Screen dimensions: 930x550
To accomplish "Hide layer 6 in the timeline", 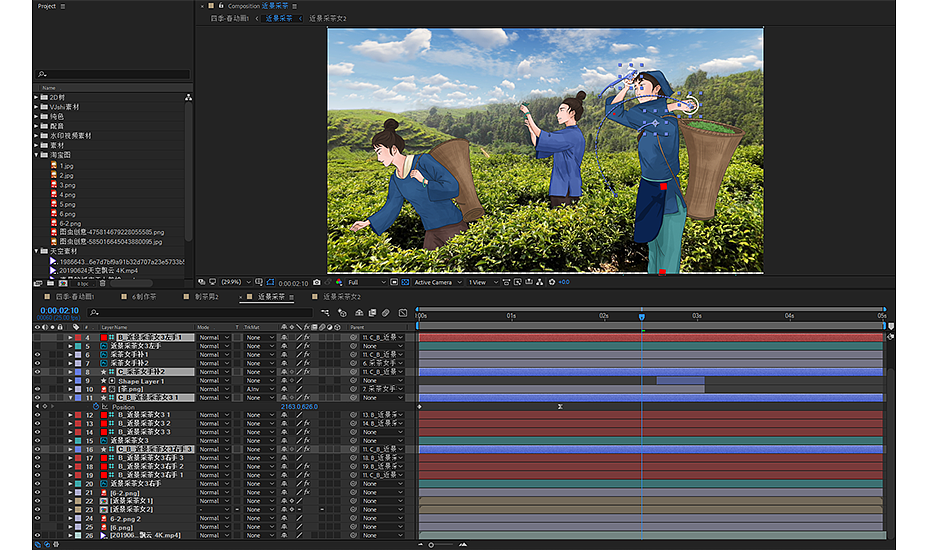I will 37,354.
